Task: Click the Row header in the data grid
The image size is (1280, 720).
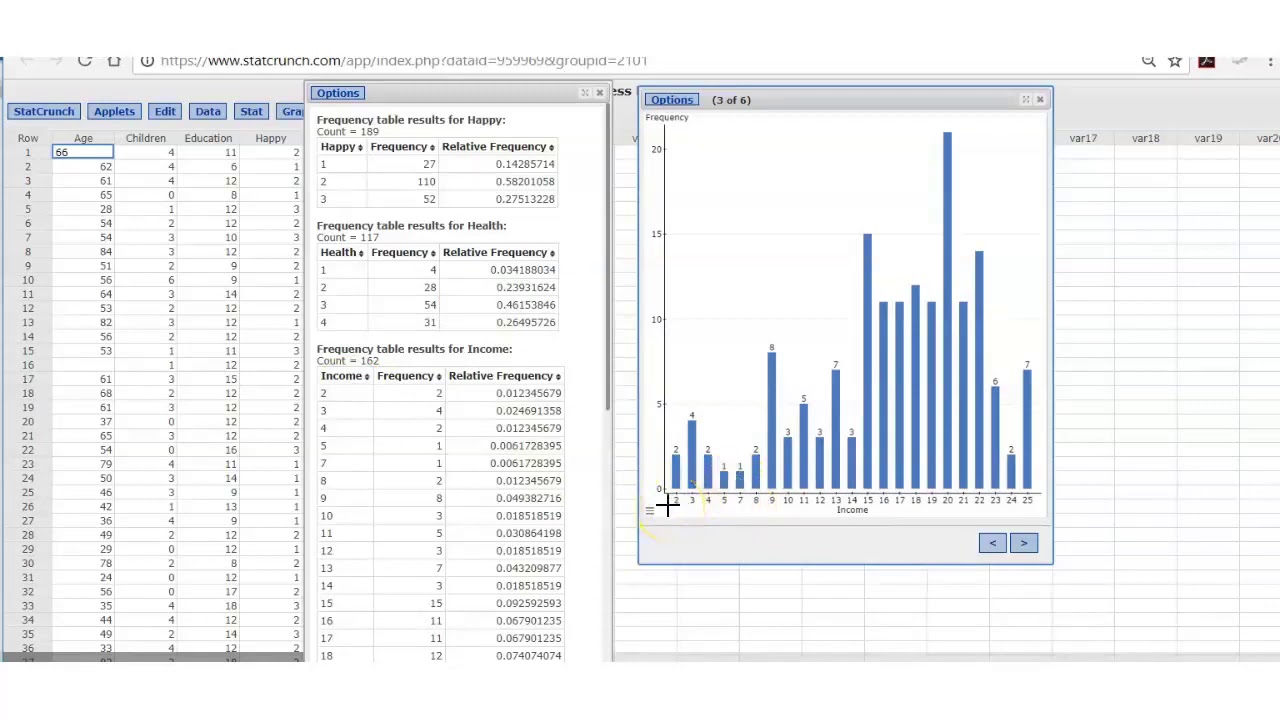Action: 28,138
